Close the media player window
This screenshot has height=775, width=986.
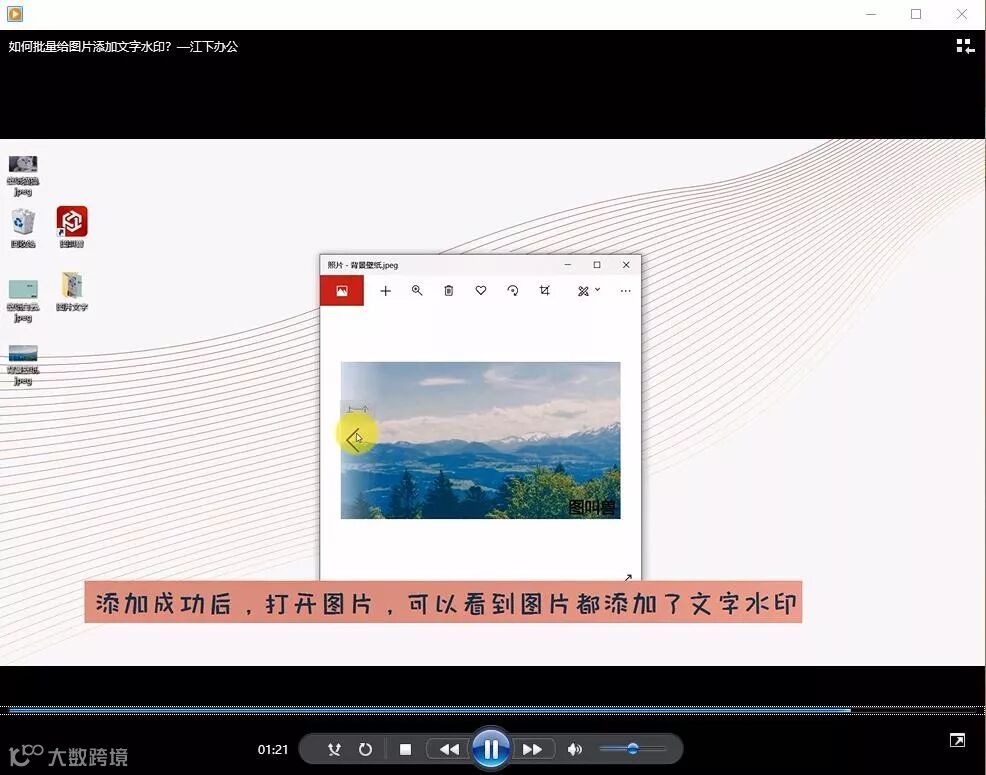(961, 14)
